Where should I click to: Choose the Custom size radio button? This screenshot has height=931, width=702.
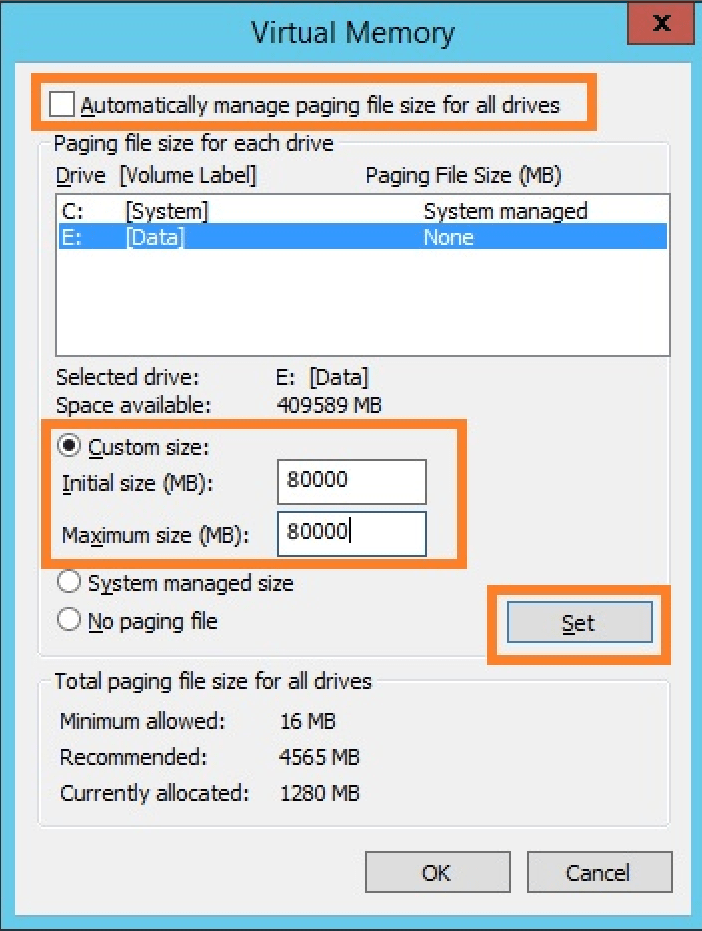pyautogui.click(x=70, y=447)
